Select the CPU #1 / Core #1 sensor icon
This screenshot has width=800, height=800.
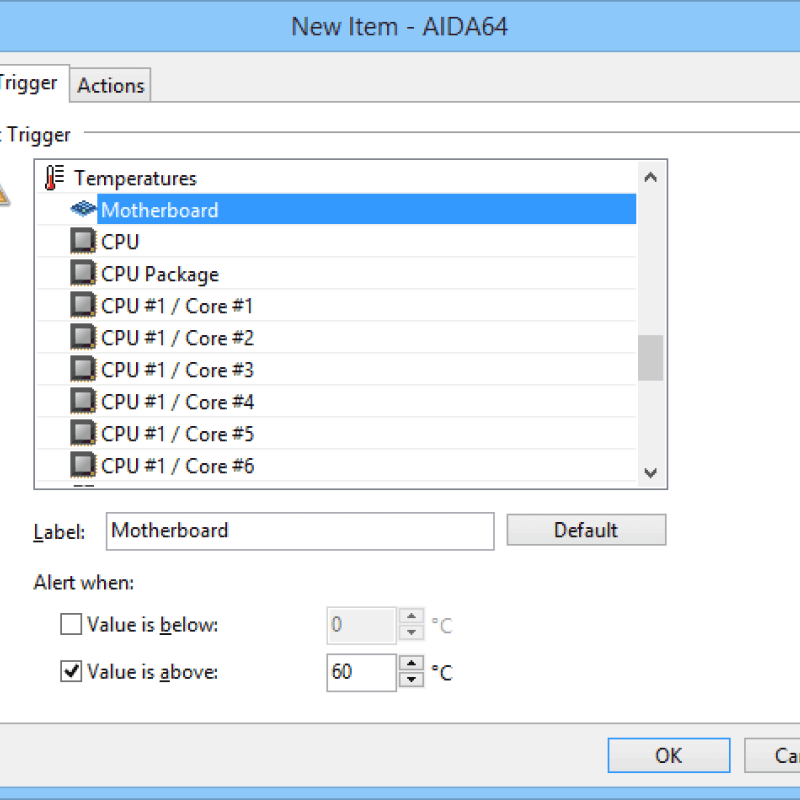(x=82, y=305)
